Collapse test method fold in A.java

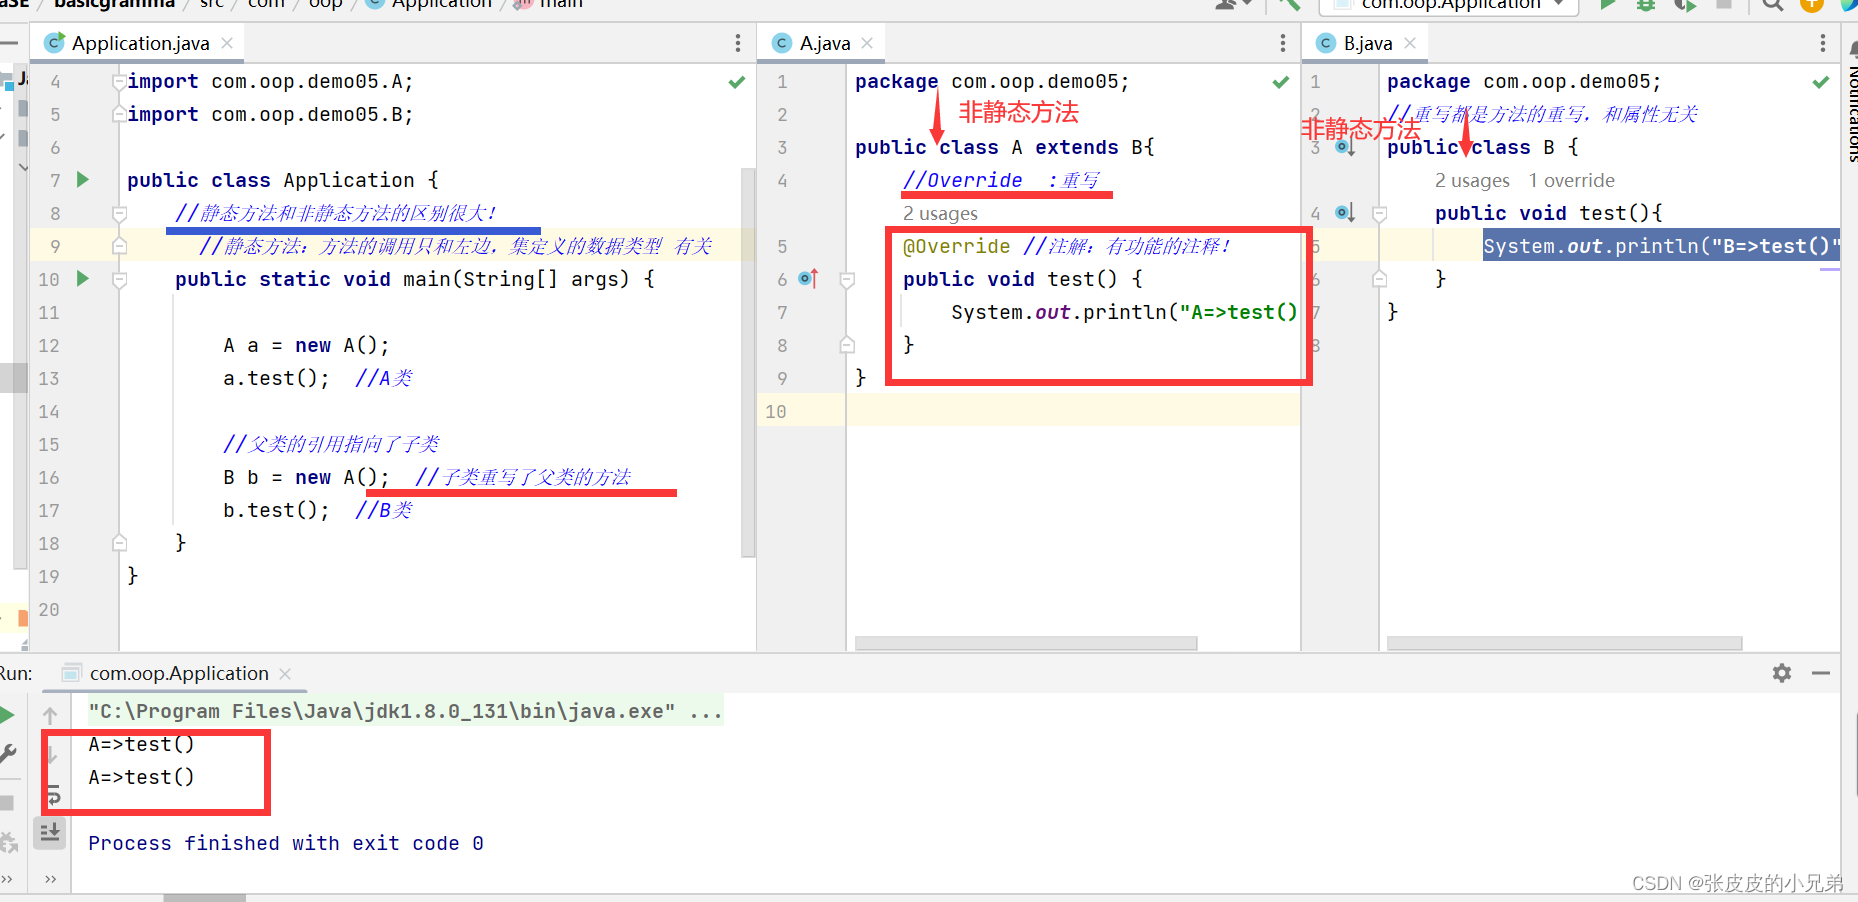click(847, 279)
